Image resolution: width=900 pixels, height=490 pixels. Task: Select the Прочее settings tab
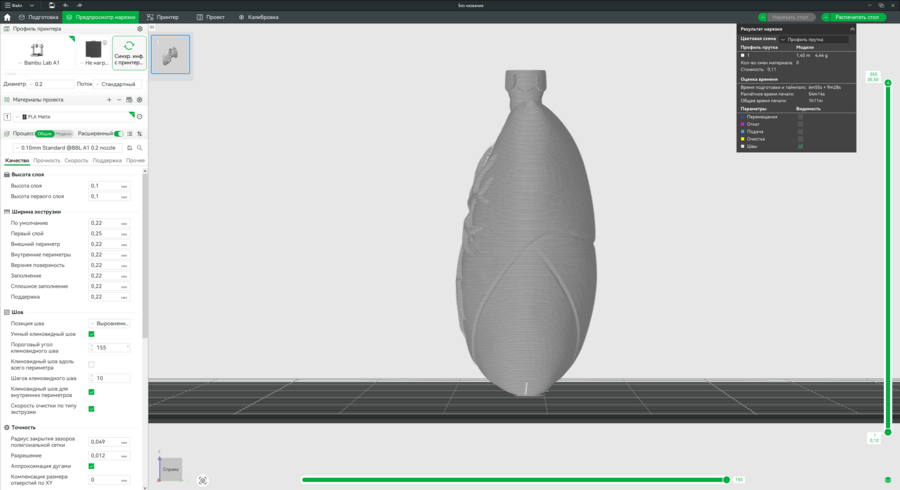click(x=135, y=161)
